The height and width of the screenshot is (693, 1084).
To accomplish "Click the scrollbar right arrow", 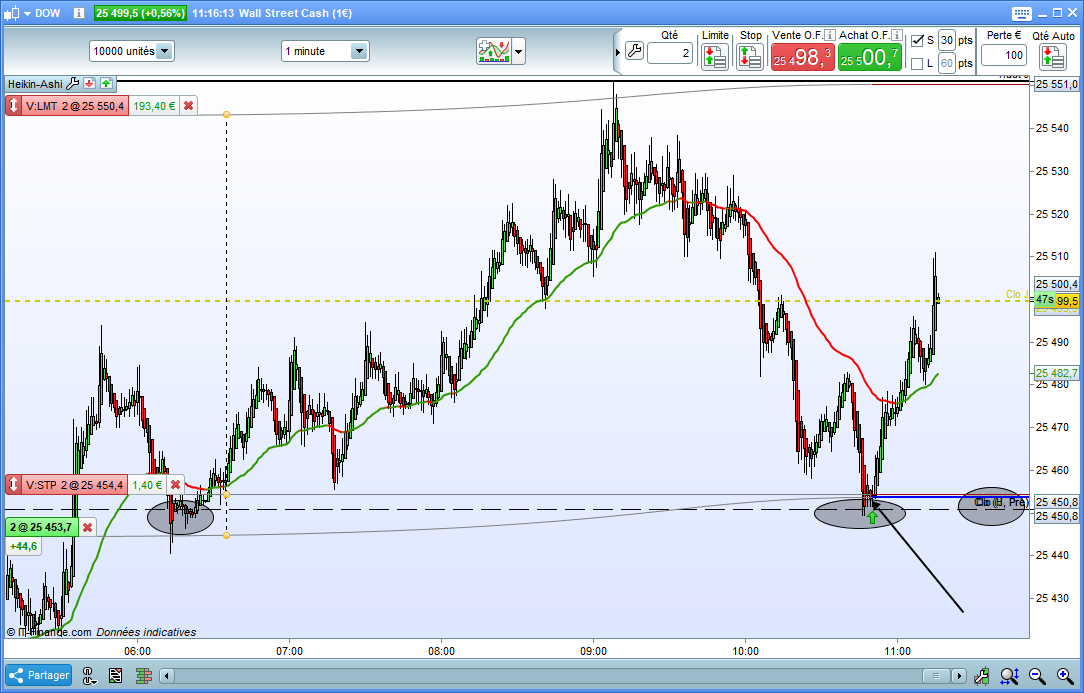I will click(958, 676).
